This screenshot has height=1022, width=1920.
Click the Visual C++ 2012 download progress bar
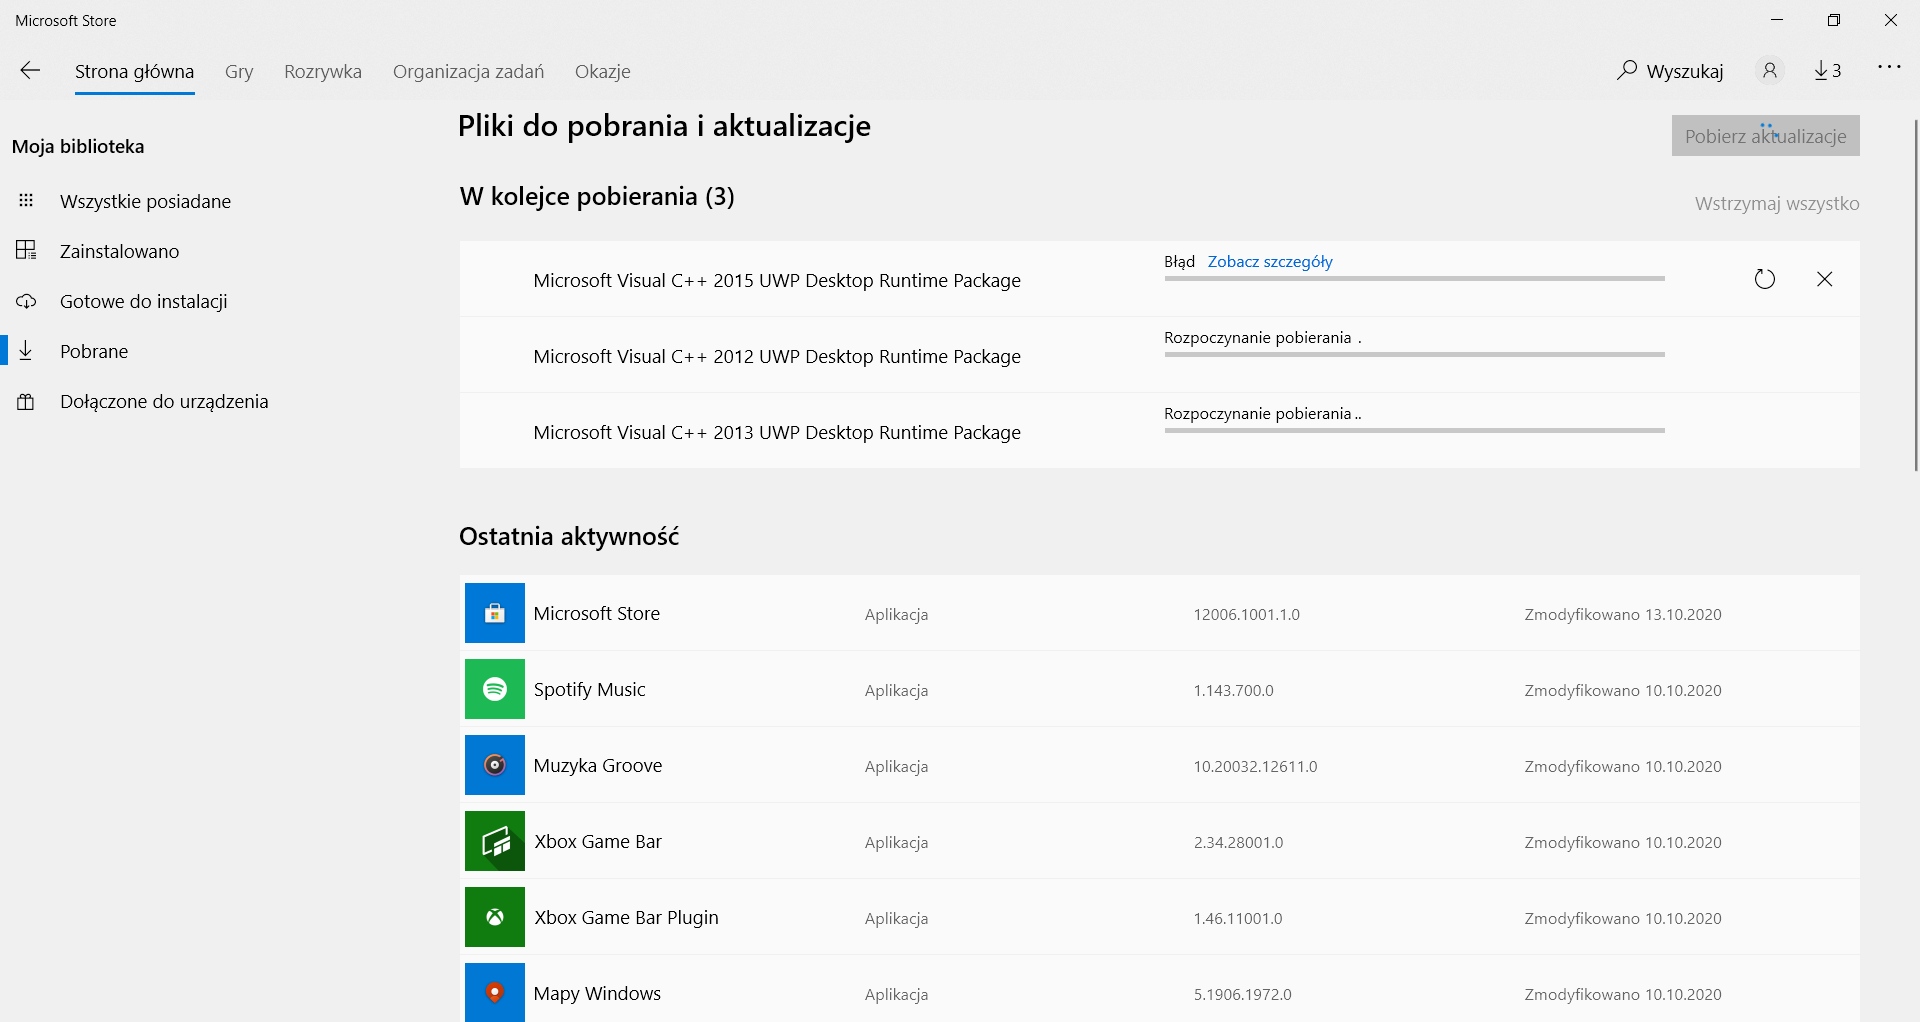click(x=1415, y=354)
